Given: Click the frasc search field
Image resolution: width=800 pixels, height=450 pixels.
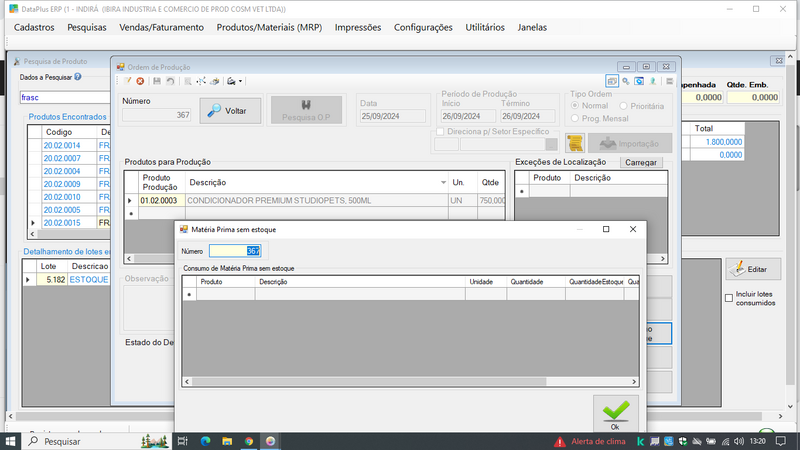Looking at the screenshot, I should [x=65, y=97].
